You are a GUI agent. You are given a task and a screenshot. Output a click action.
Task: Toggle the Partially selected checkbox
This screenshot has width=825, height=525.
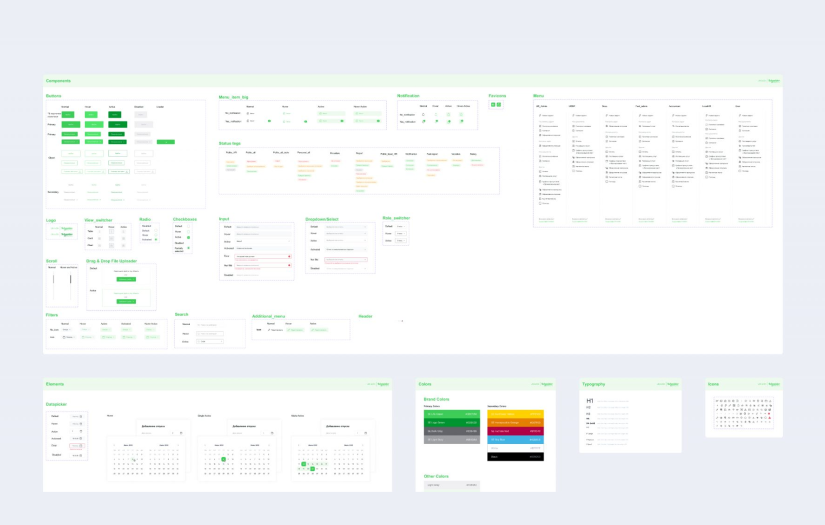click(x=188, y=248)
